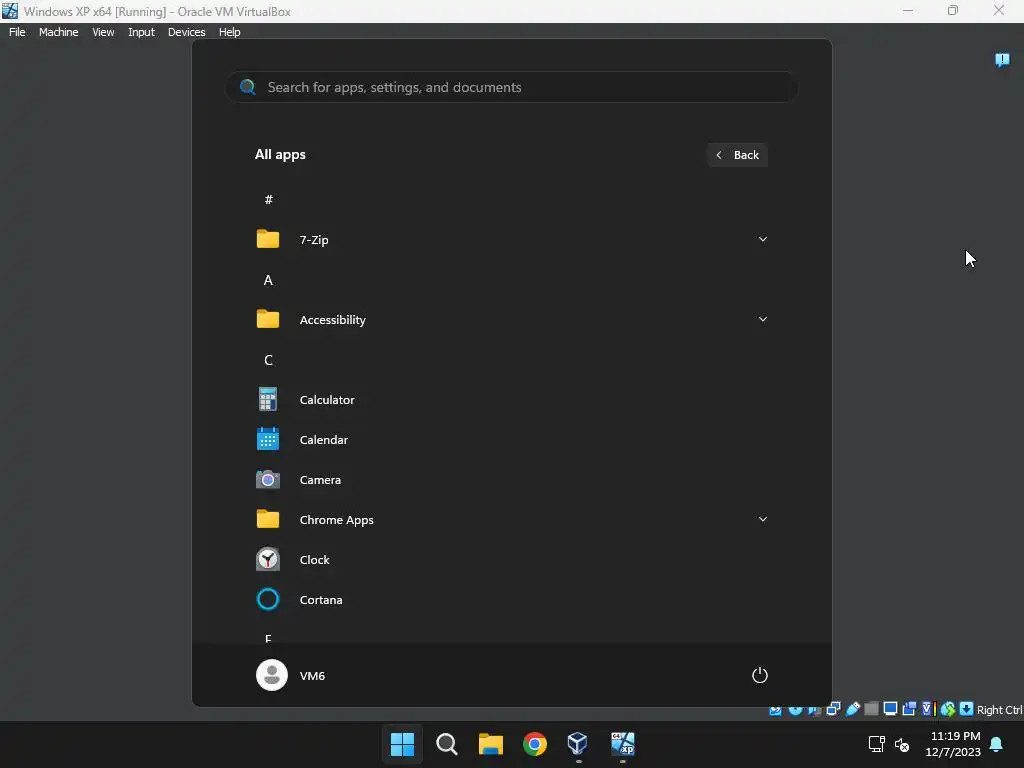Click the VirtualBox display status icon
Image resolution: width=1024 pixels, height=768 pixels.
(x=890, y=709)
